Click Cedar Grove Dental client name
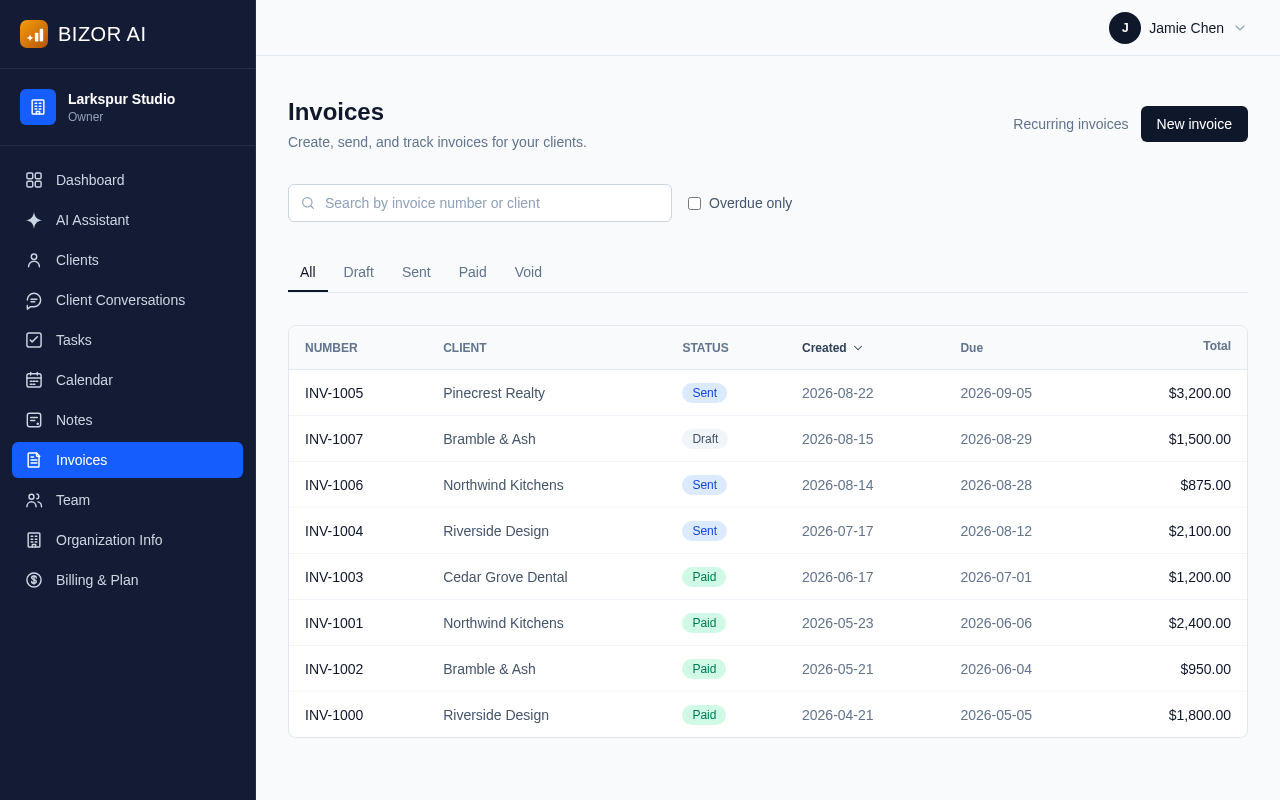 click(505, 577)
